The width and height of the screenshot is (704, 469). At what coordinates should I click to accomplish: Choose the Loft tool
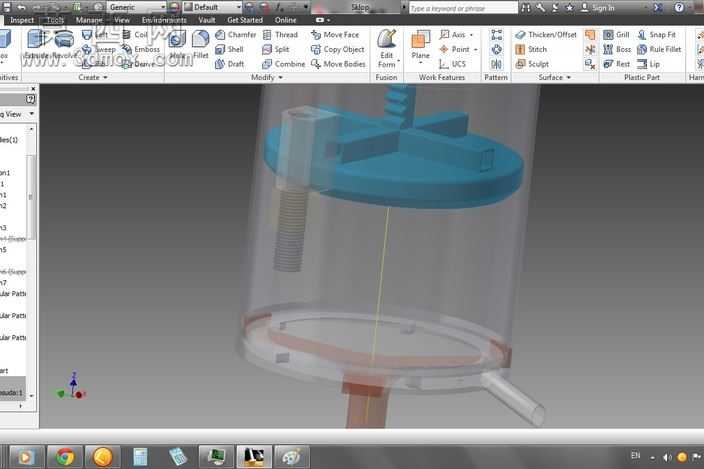point(95,35)
